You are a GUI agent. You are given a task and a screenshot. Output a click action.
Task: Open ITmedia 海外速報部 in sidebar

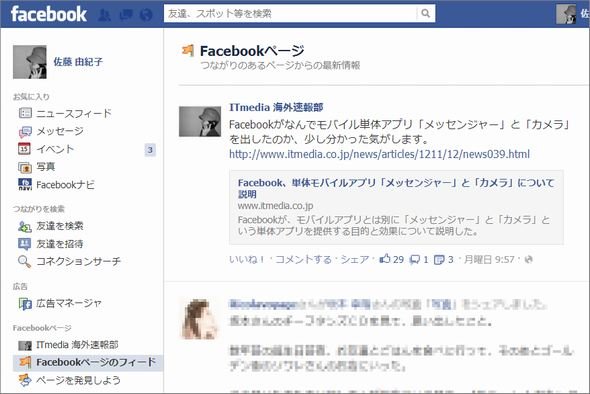point(77,345)
